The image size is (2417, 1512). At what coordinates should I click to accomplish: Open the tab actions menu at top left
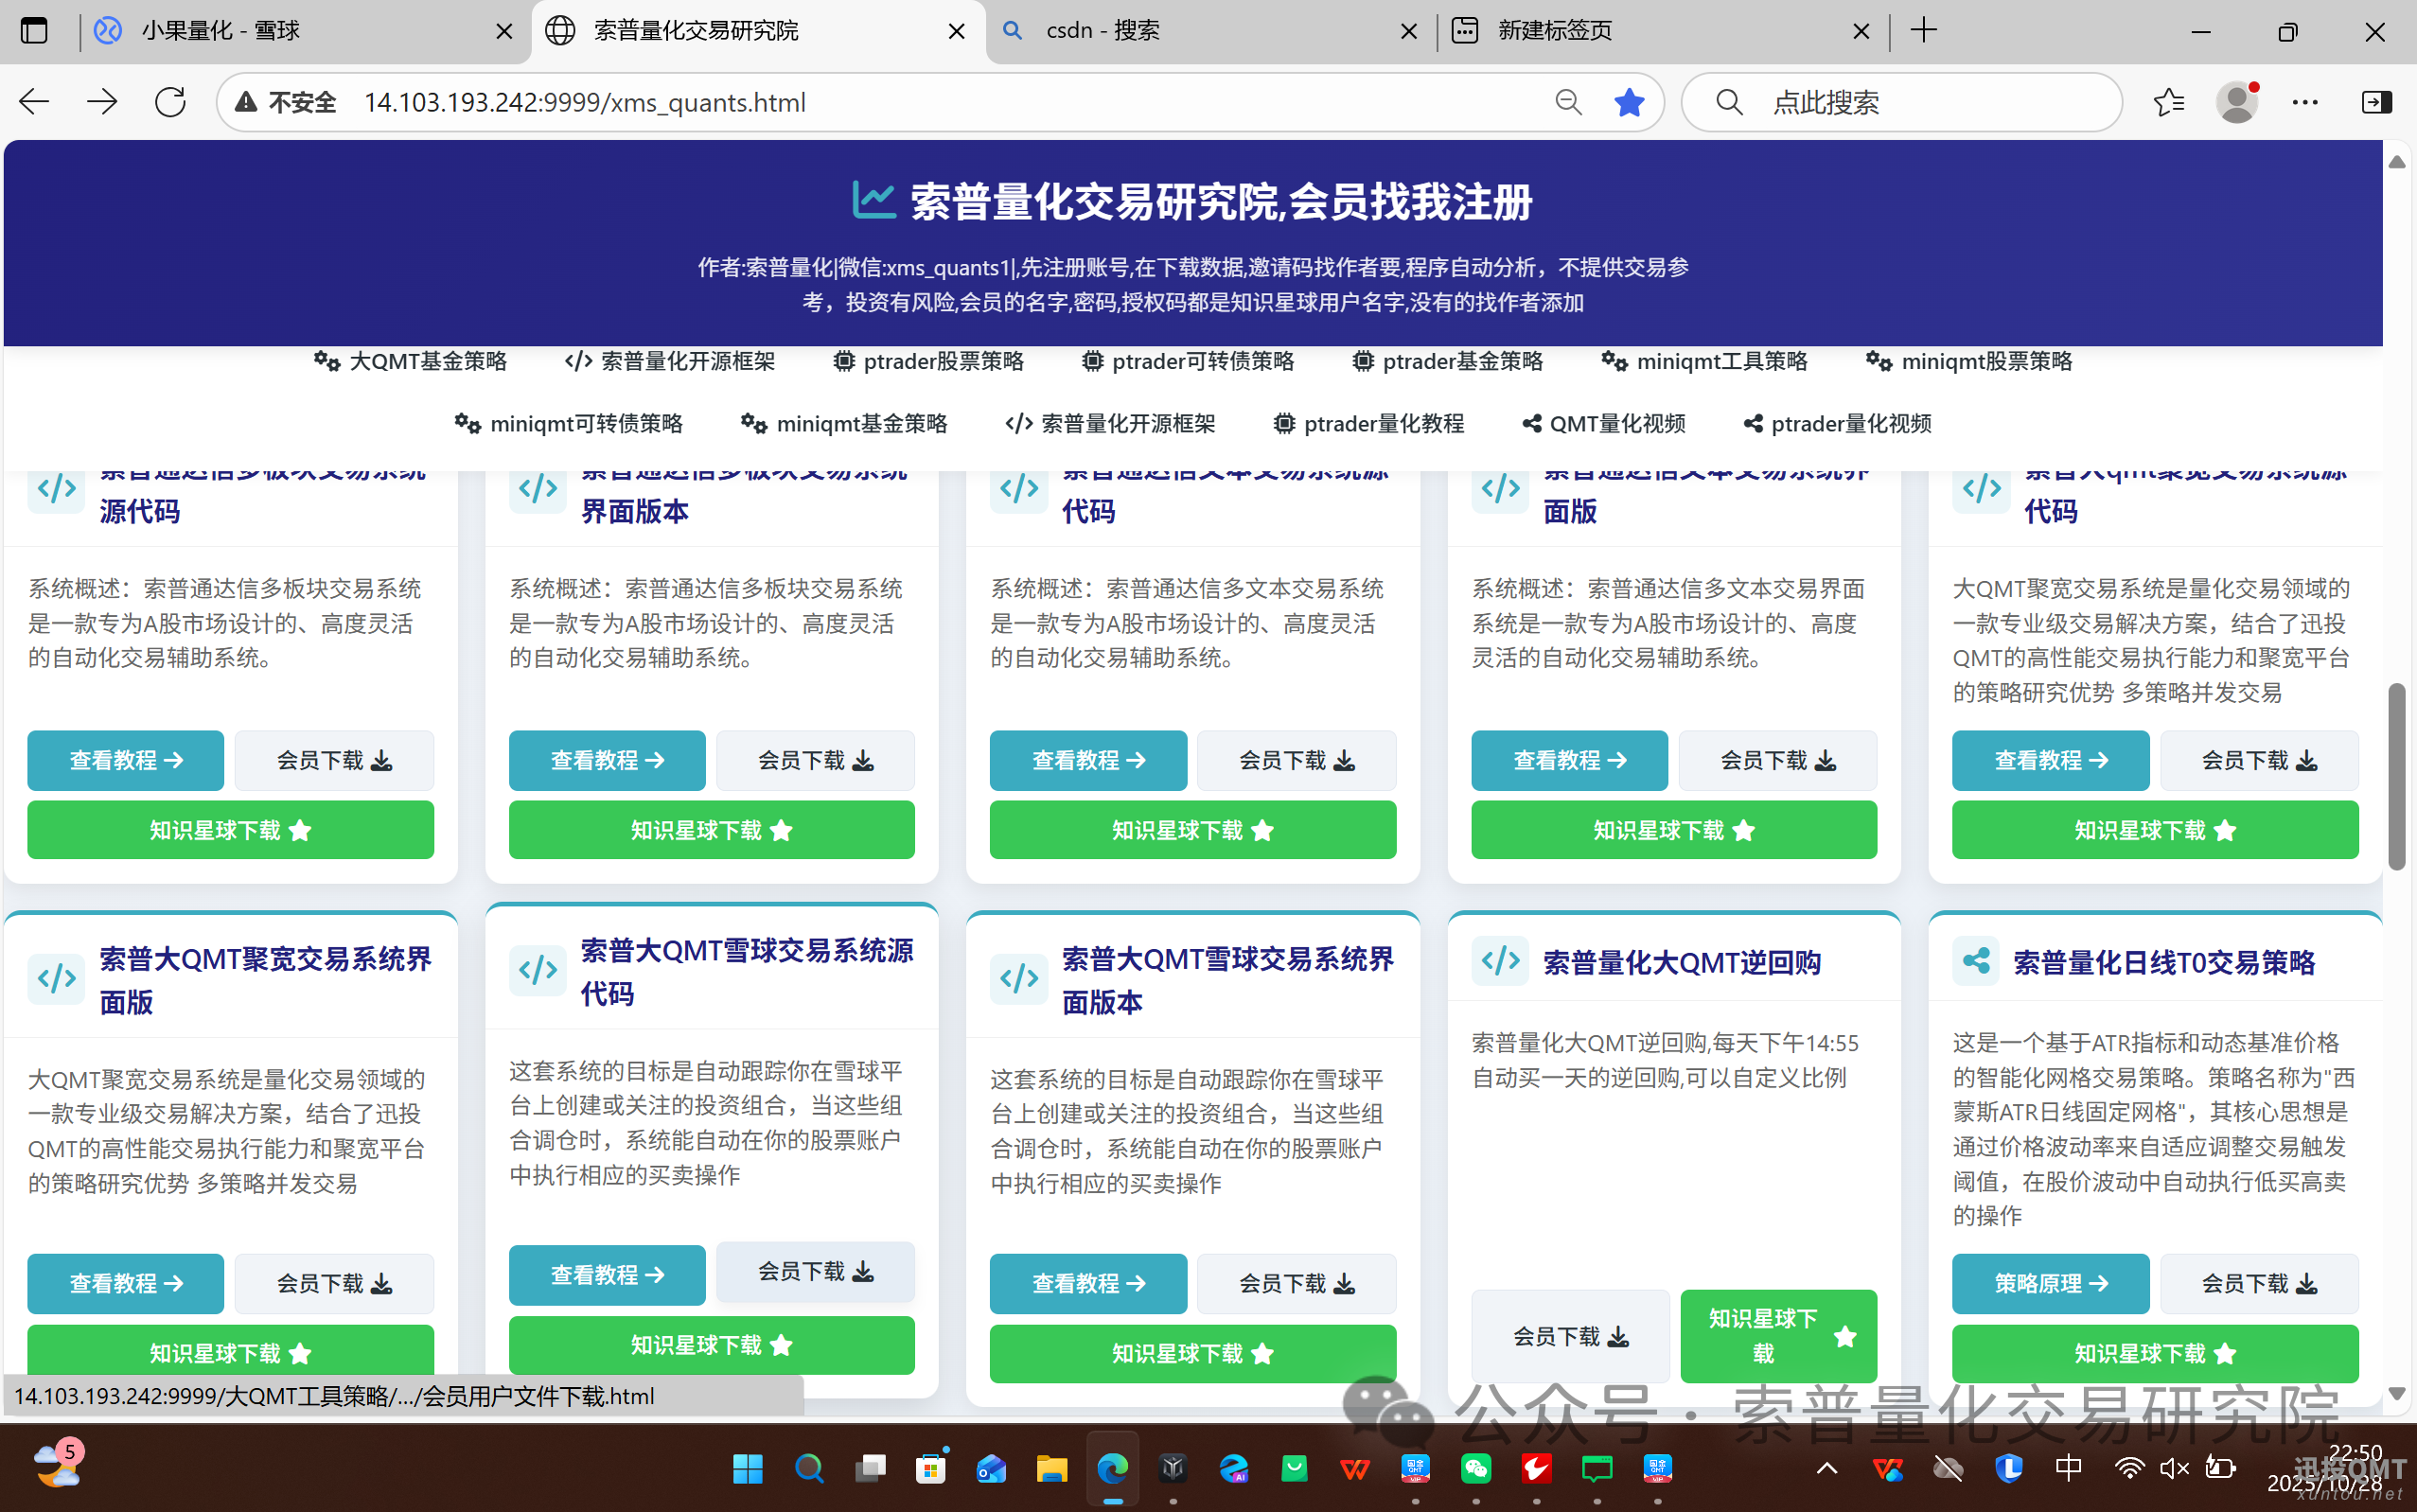(35, 31)
